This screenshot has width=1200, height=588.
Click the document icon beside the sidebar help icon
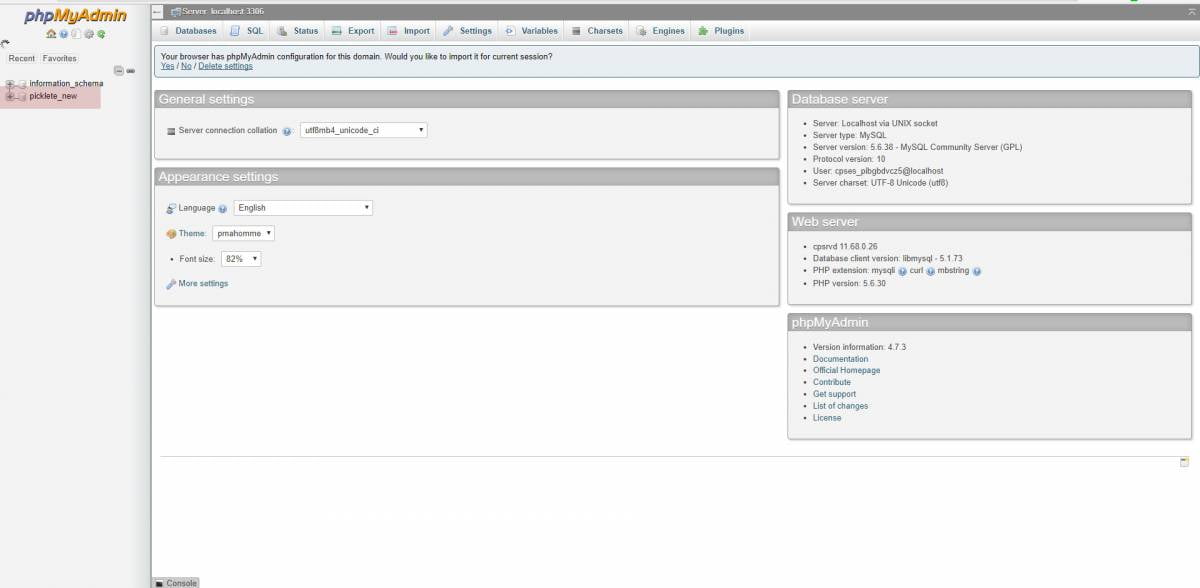[x=76, y=34]
